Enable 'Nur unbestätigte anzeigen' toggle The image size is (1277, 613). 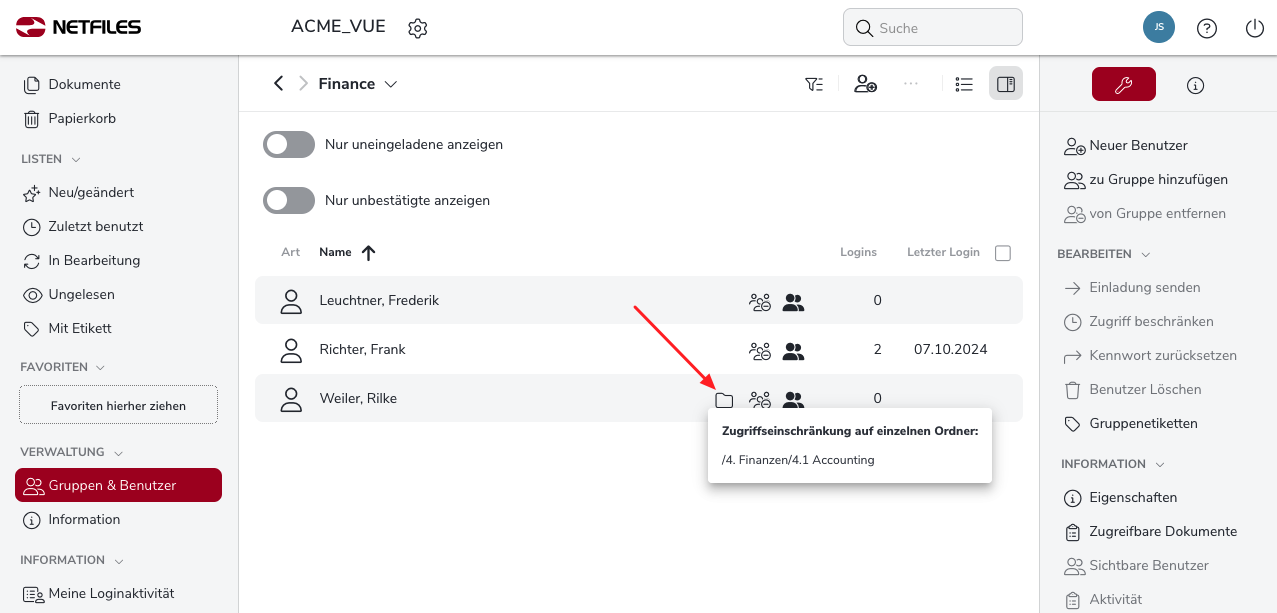289,201
